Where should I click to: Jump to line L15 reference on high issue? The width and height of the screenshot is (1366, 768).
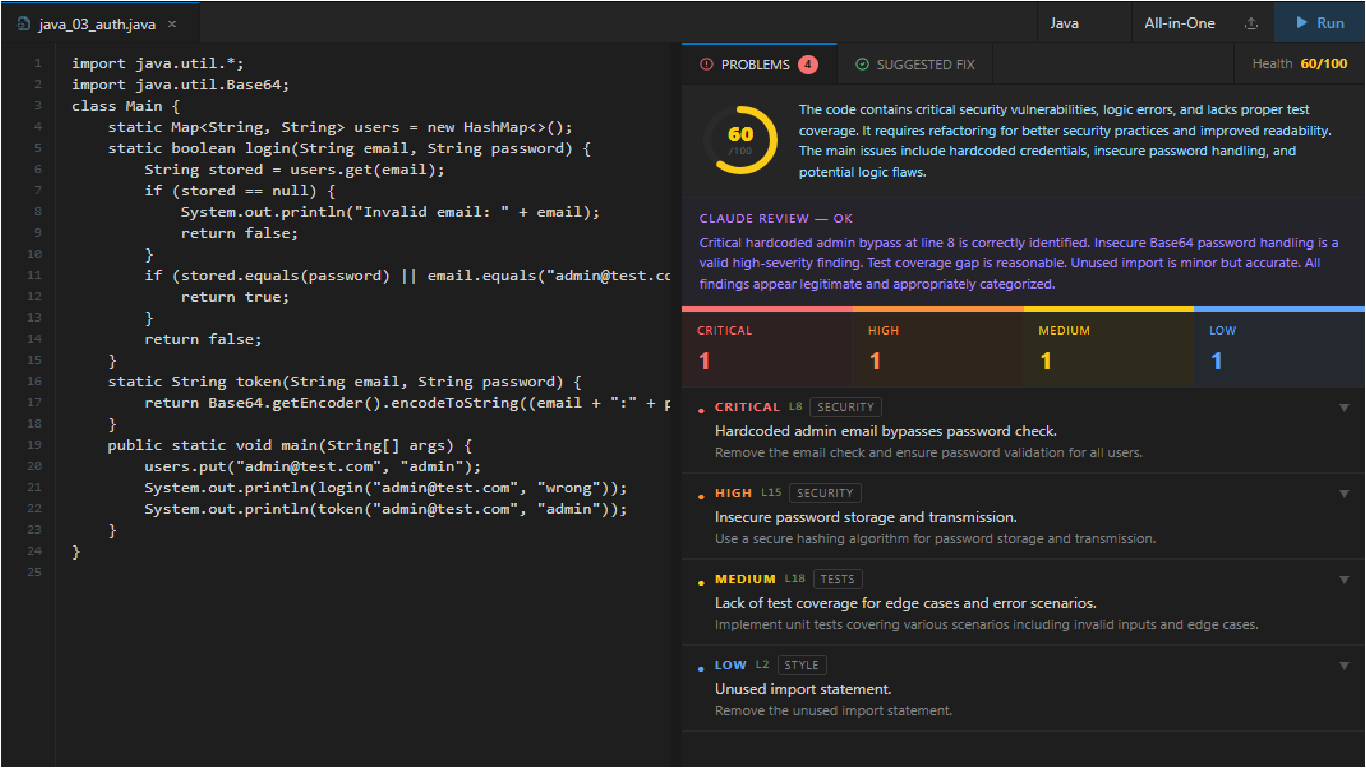pyautogui.click(x=771, y=493)
